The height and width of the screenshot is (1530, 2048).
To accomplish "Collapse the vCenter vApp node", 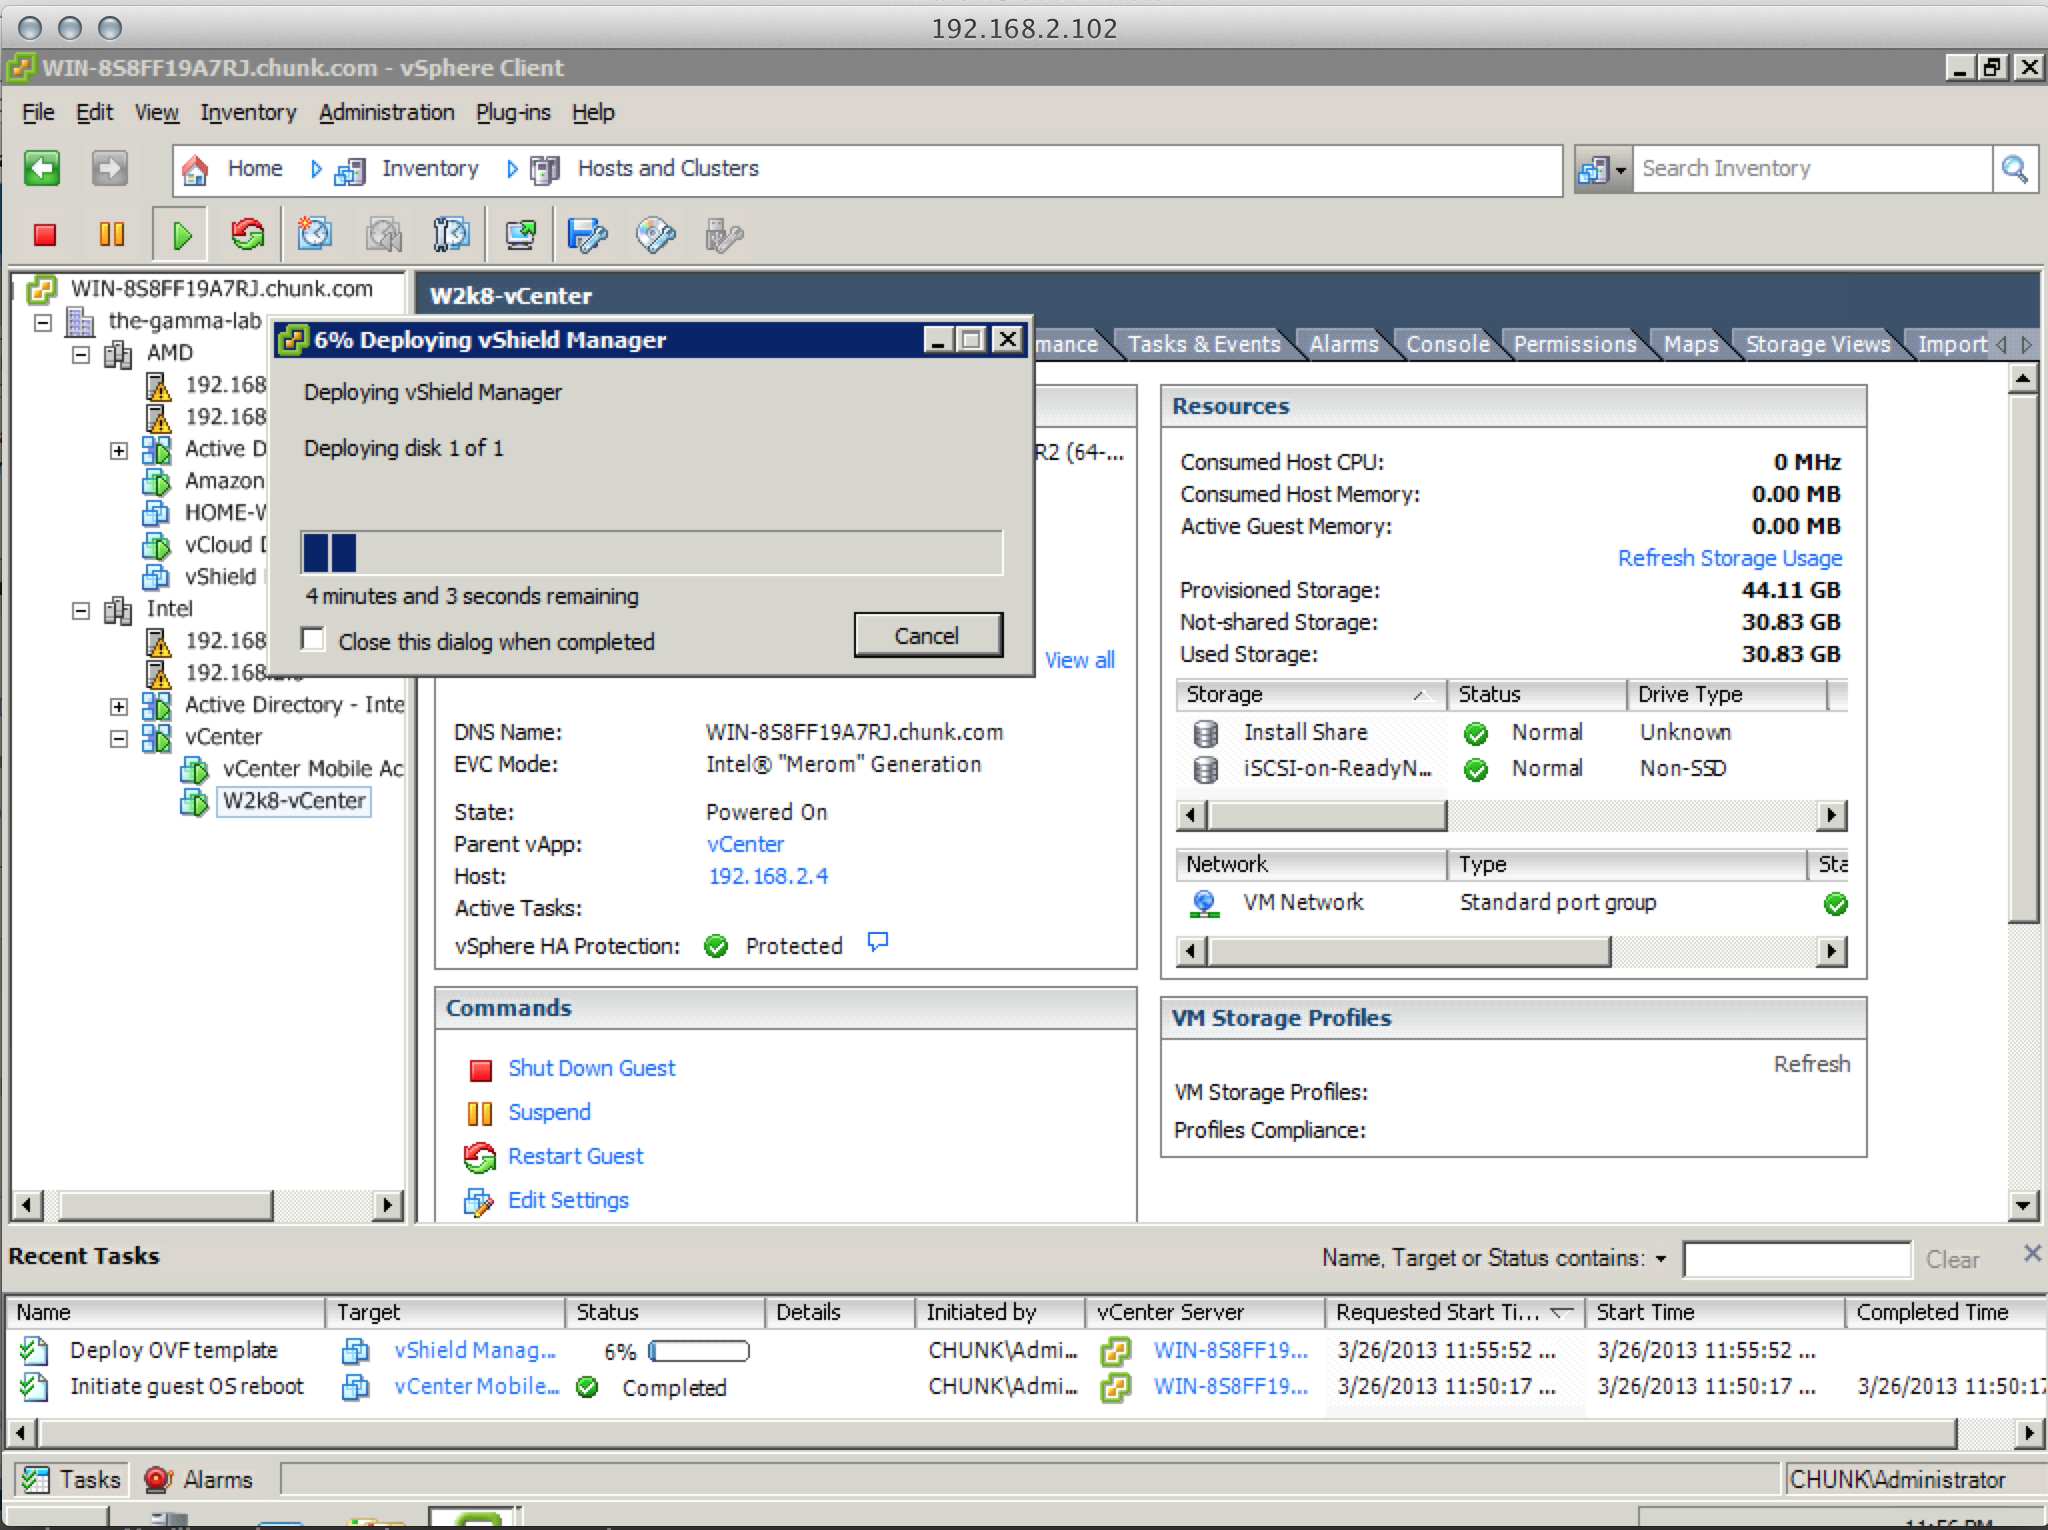I will (119, 738).
